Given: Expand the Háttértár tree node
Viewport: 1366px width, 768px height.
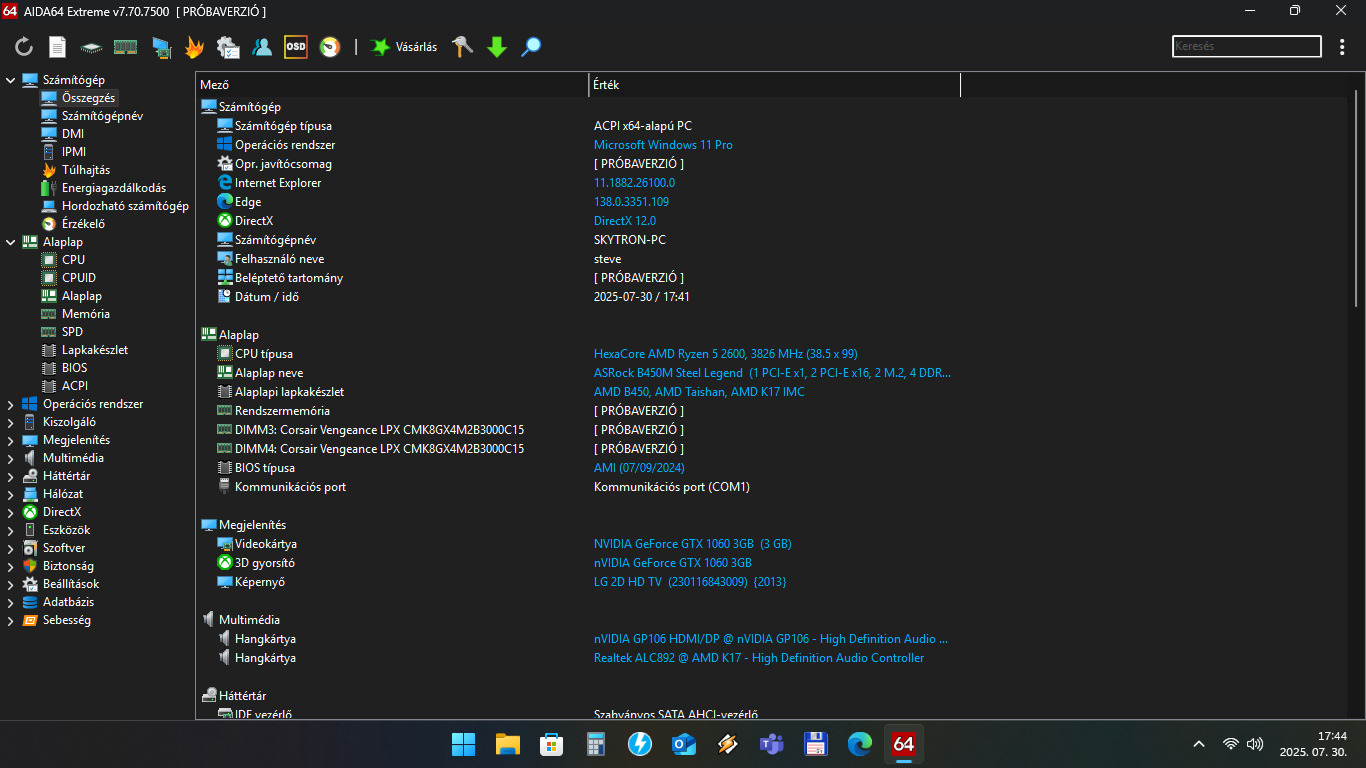Looking at the screenshot, I should 11,476.
